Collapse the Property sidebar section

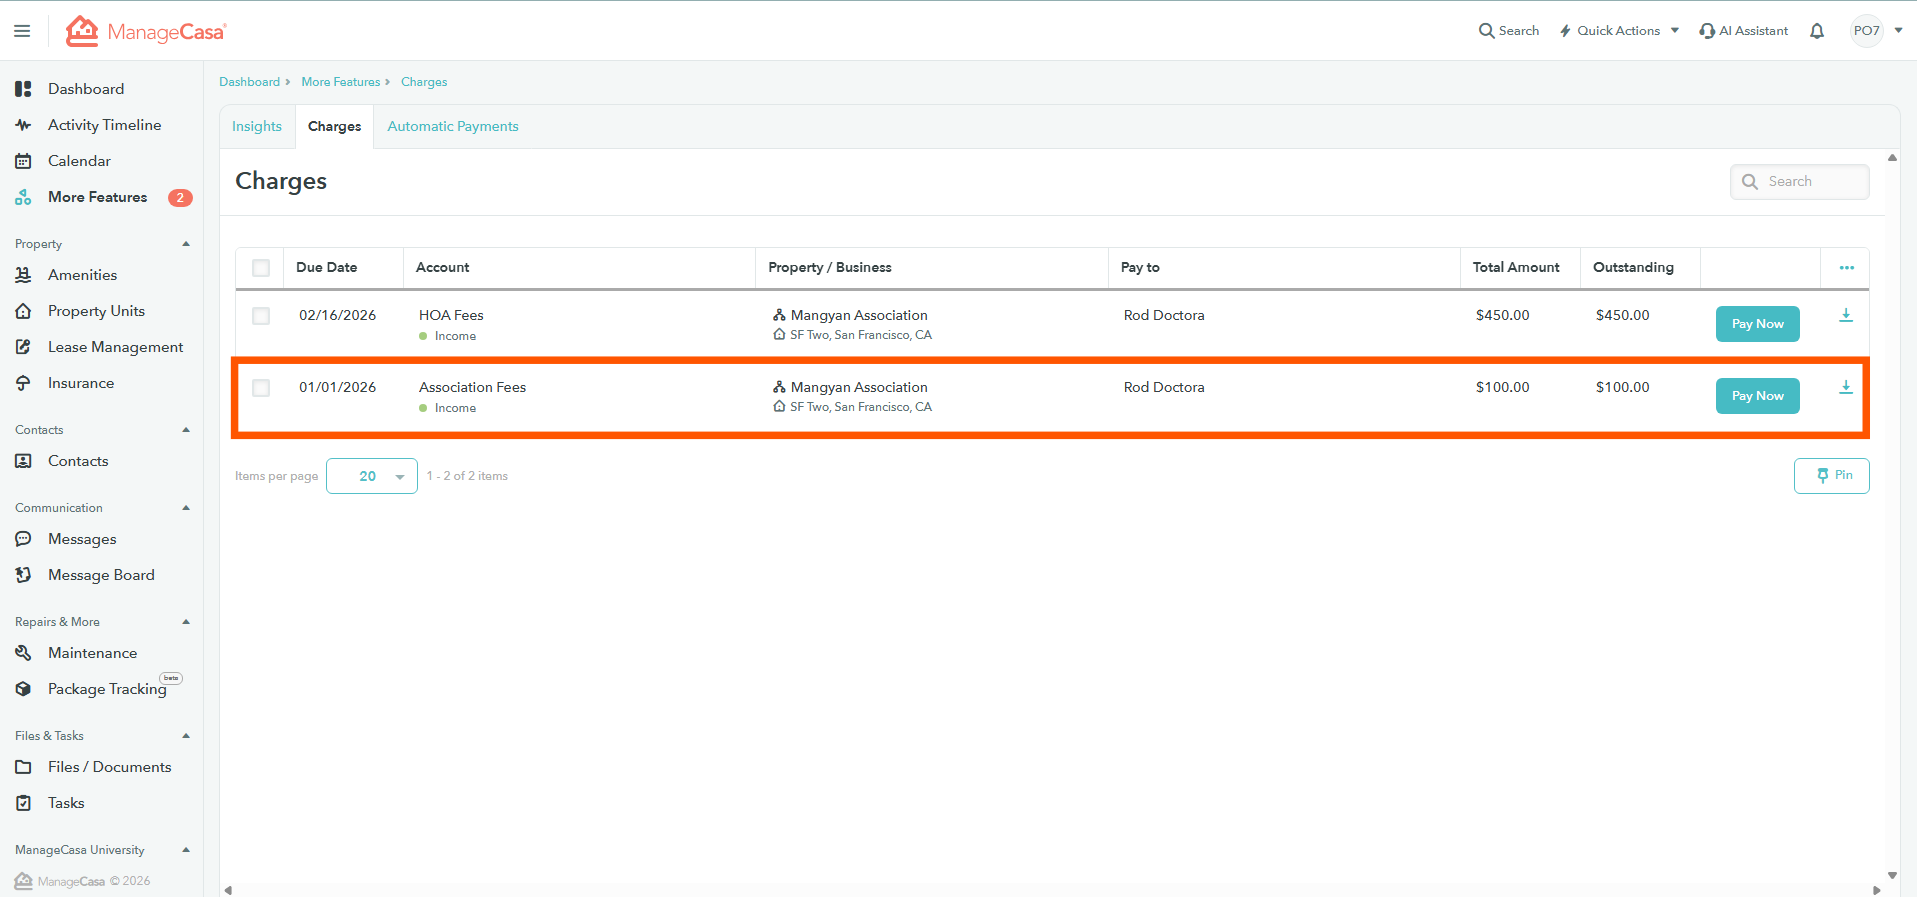coord(186,244)
